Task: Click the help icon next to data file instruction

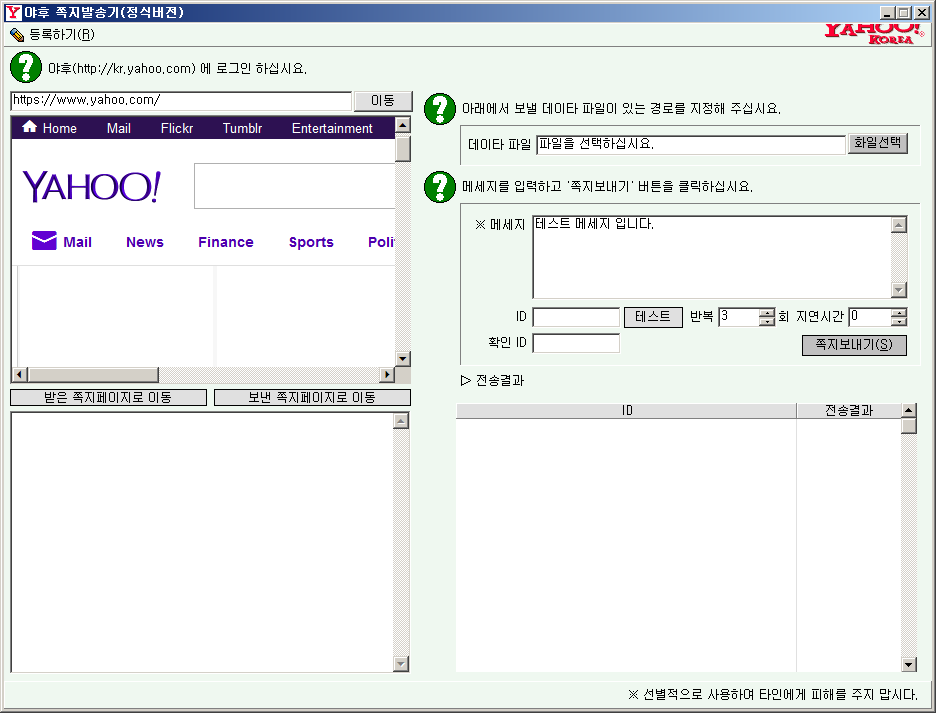Action: click(440, 108)
